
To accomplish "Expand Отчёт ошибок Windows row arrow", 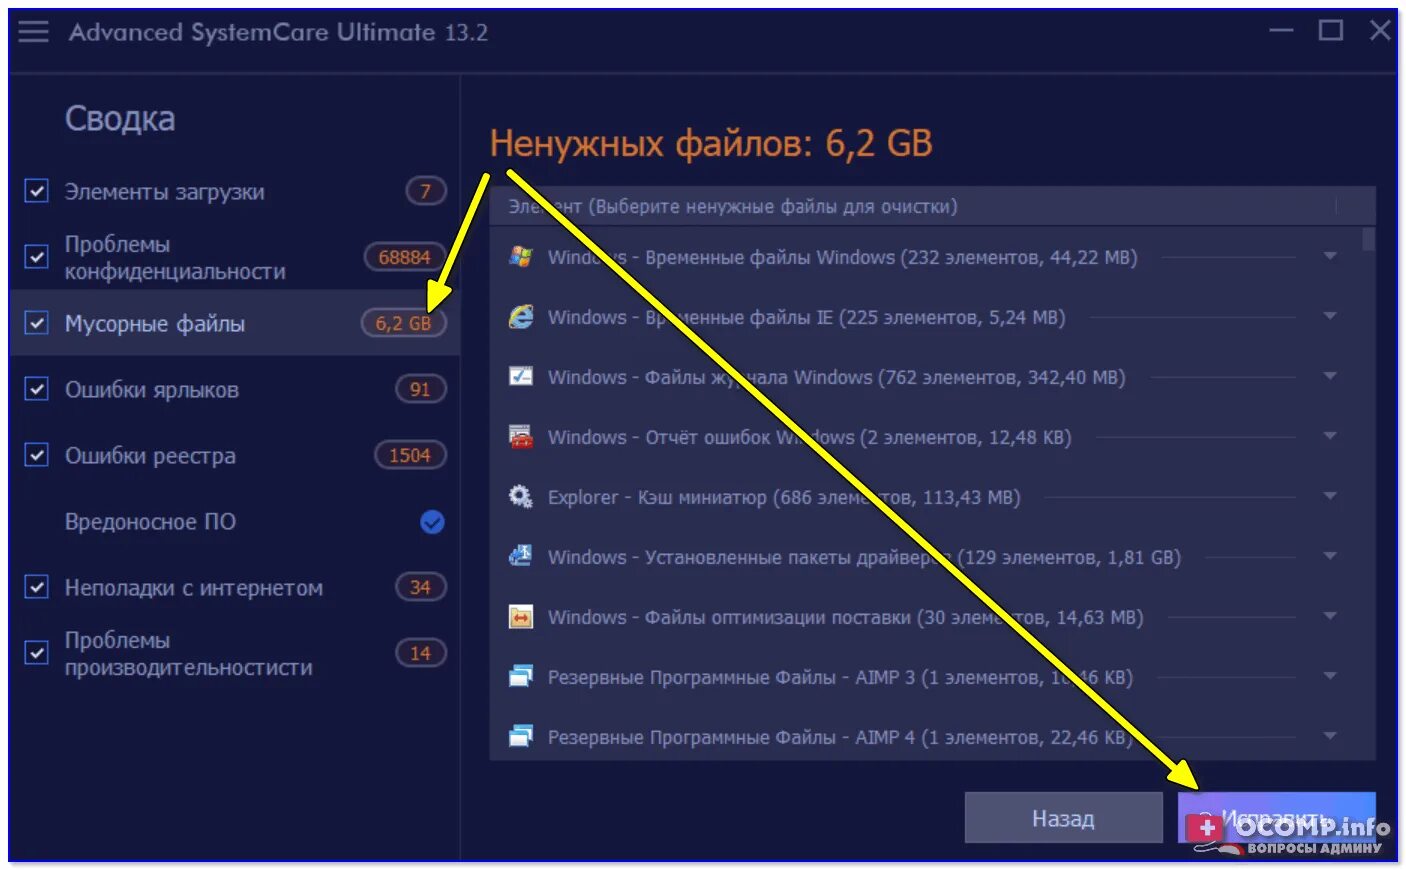I will pyautogui.click(x=1330, y=436).
